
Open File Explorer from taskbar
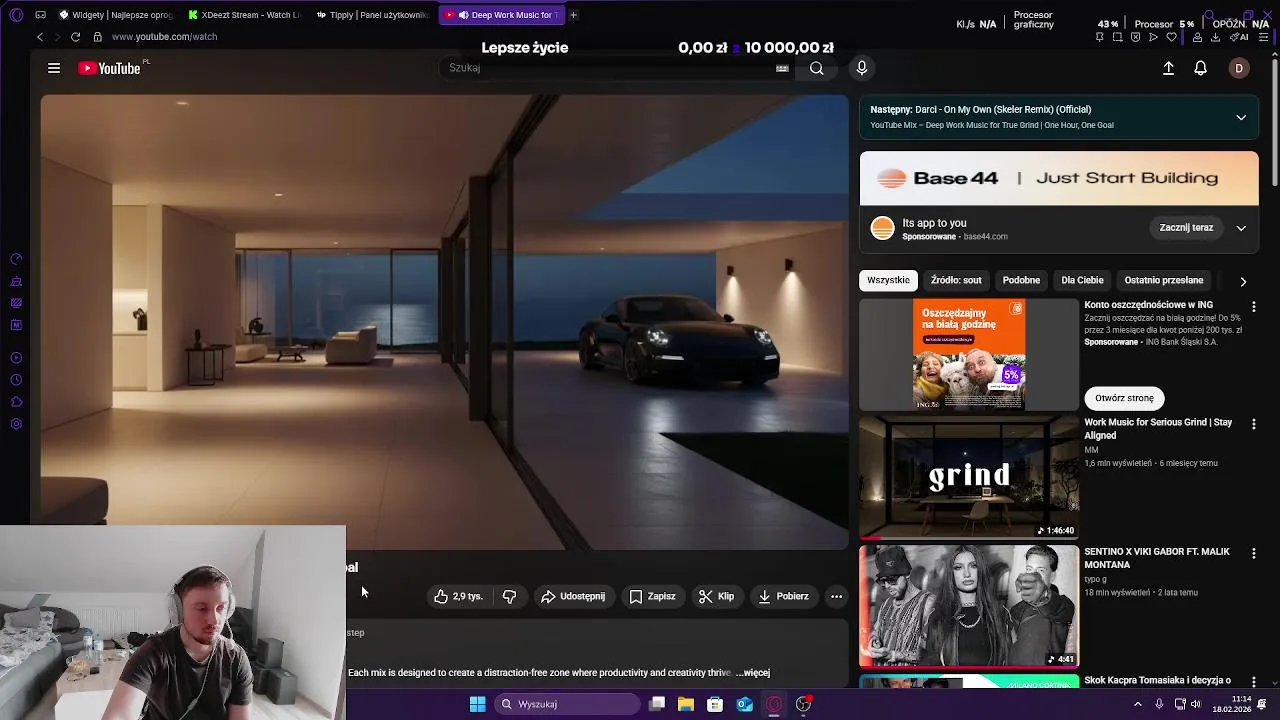point(686,704)
